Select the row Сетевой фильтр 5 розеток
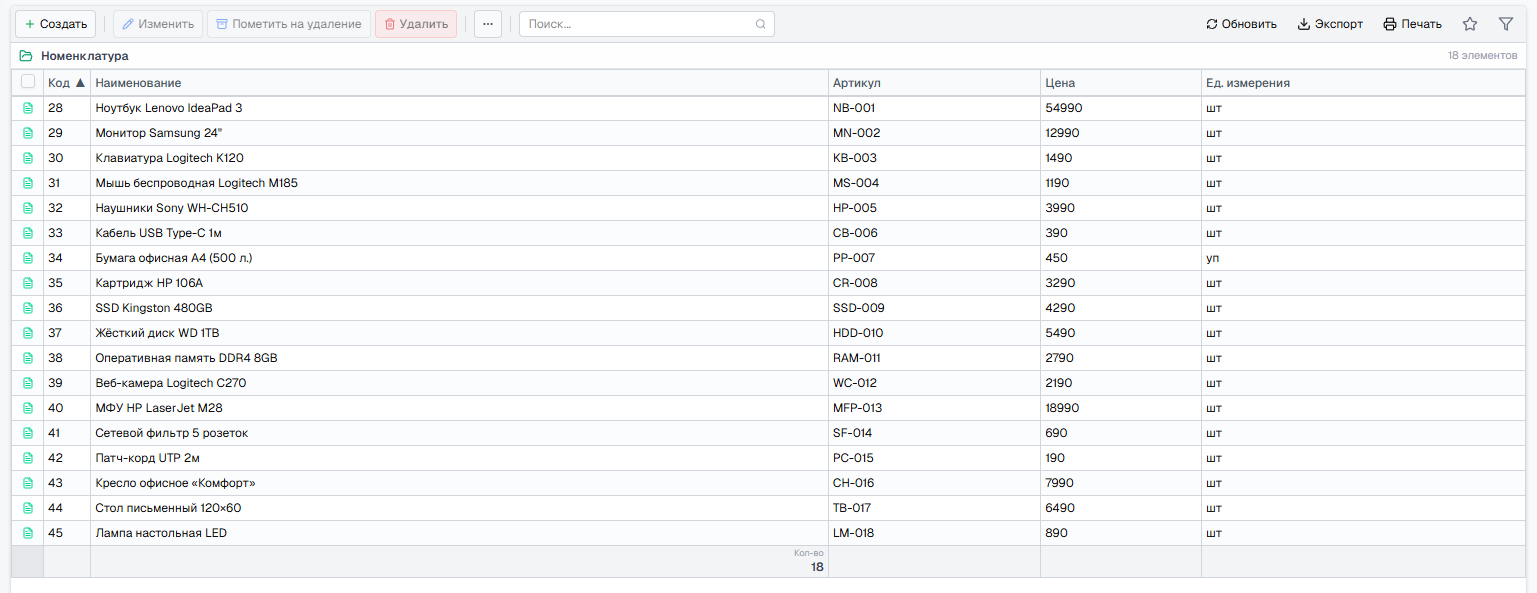The height and width of the screenshot is (593, 1537). [x=768, y=433]
